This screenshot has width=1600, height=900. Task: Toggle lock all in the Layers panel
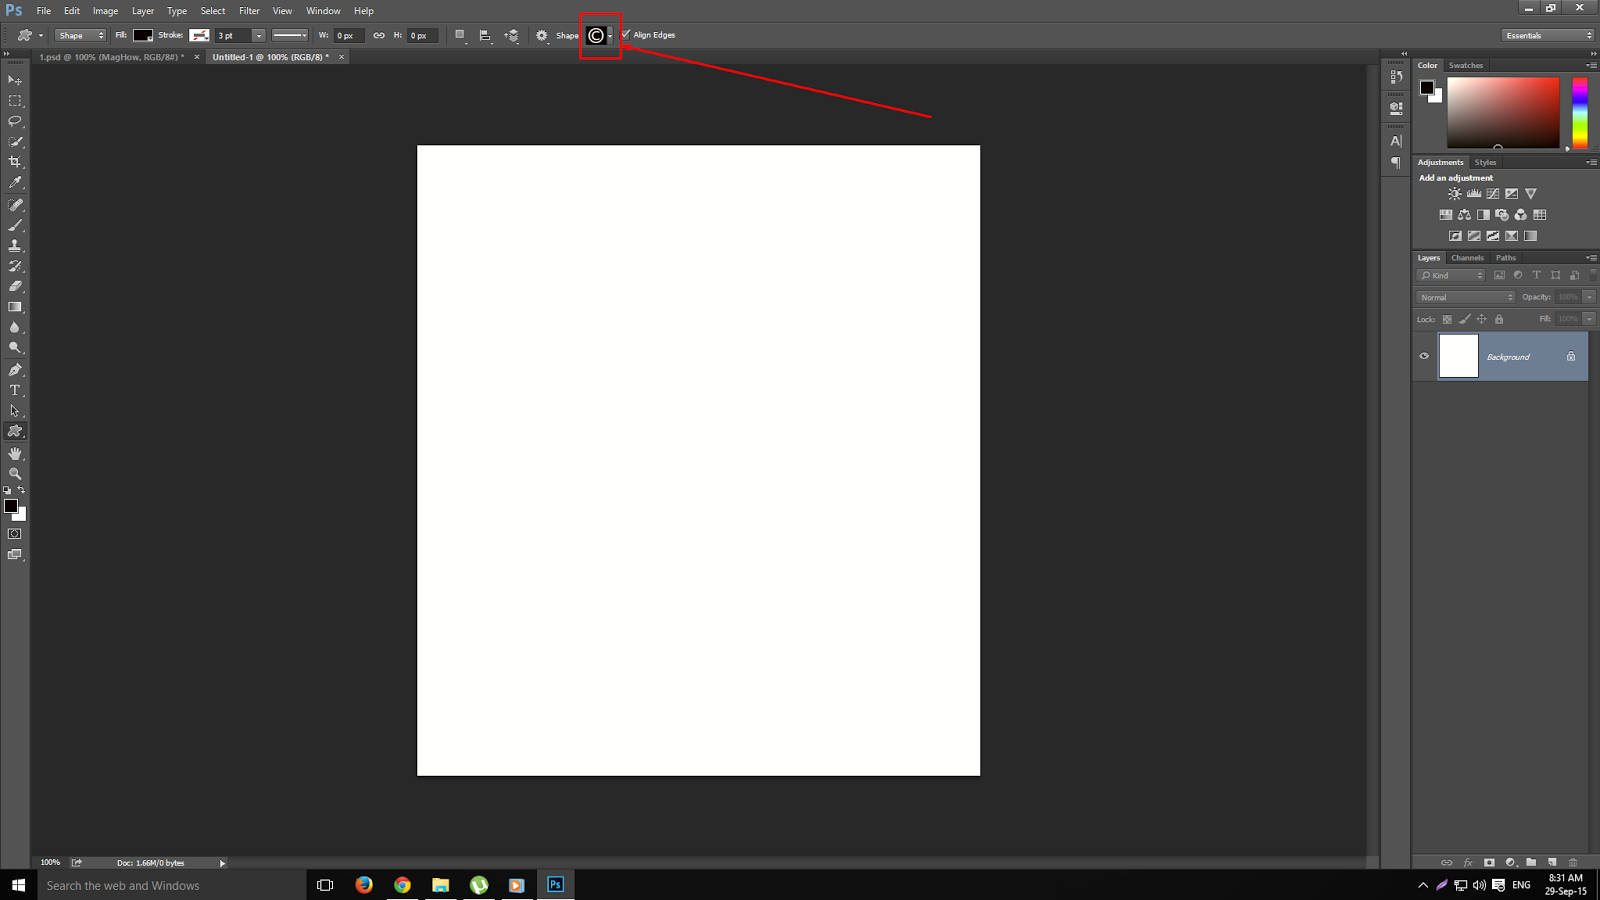(x=1499, y=320)
